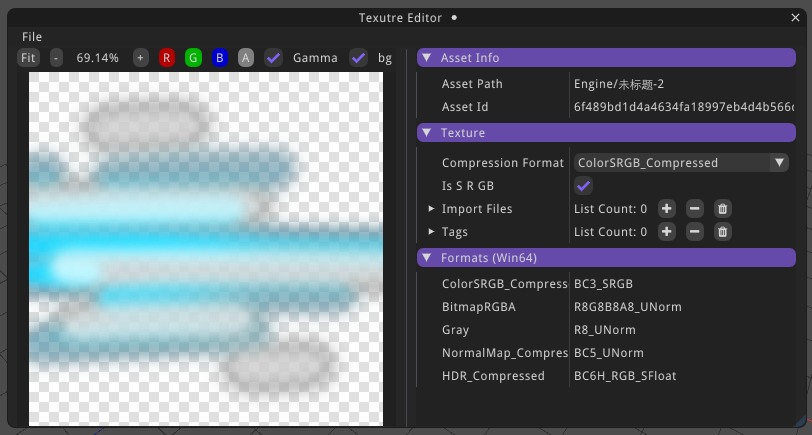Click the Asset Id value field
The width and height of the screenshot is (812, 435).
pyautogui.click(x=684, y=107)
